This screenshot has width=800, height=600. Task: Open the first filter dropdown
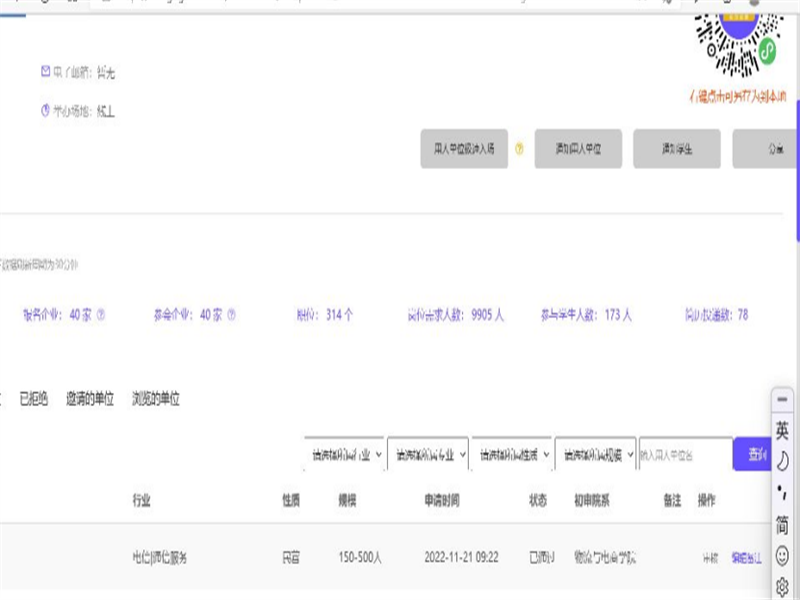tap(344, 454)
